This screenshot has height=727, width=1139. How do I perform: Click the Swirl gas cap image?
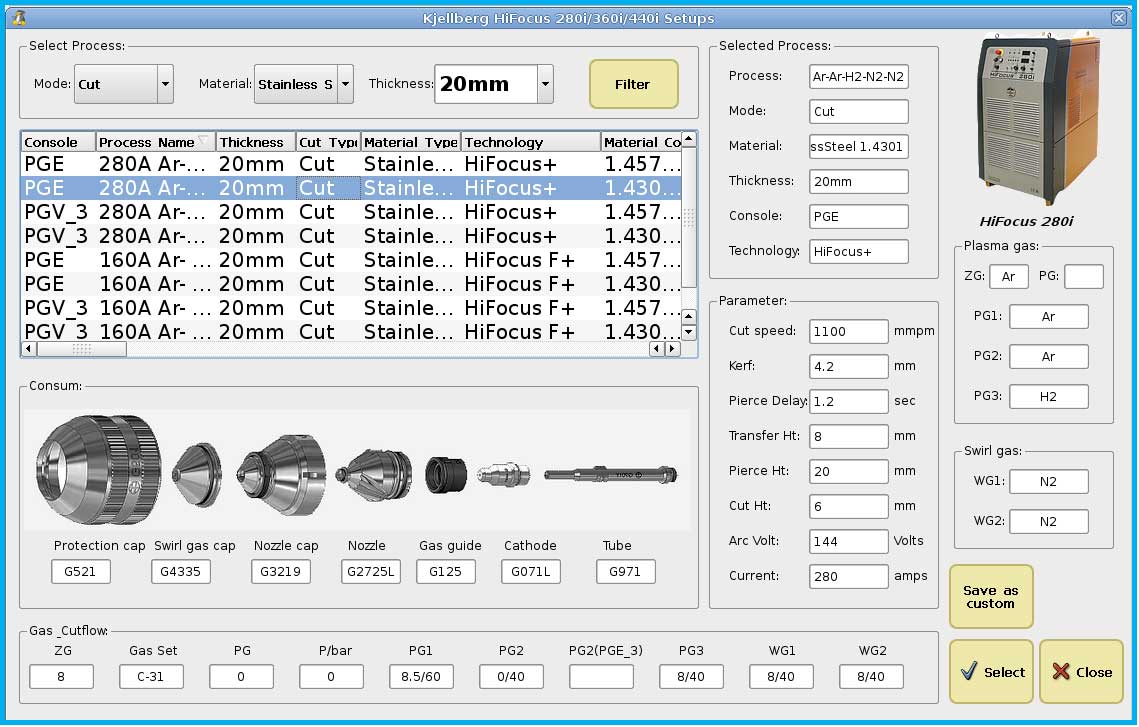pyautogui.click(x=197, y=474)
